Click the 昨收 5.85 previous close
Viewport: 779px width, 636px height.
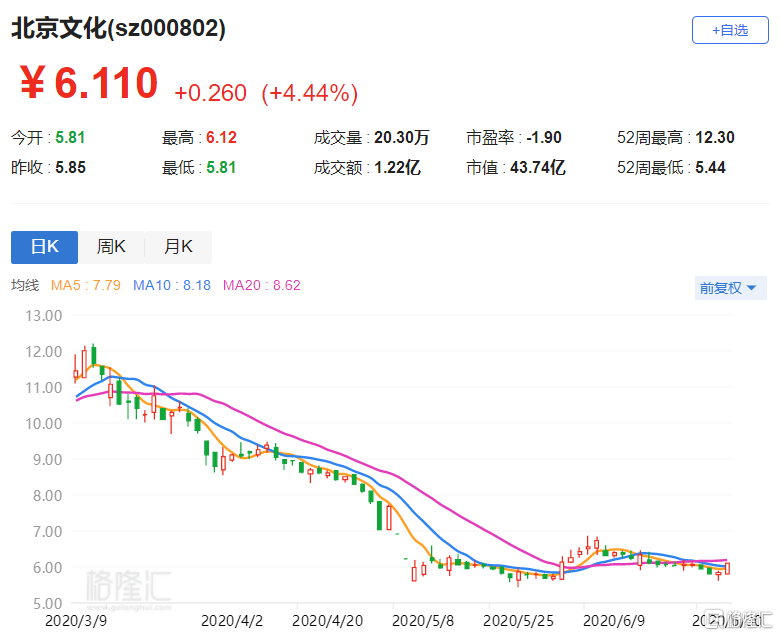click(x=48, y=167)
